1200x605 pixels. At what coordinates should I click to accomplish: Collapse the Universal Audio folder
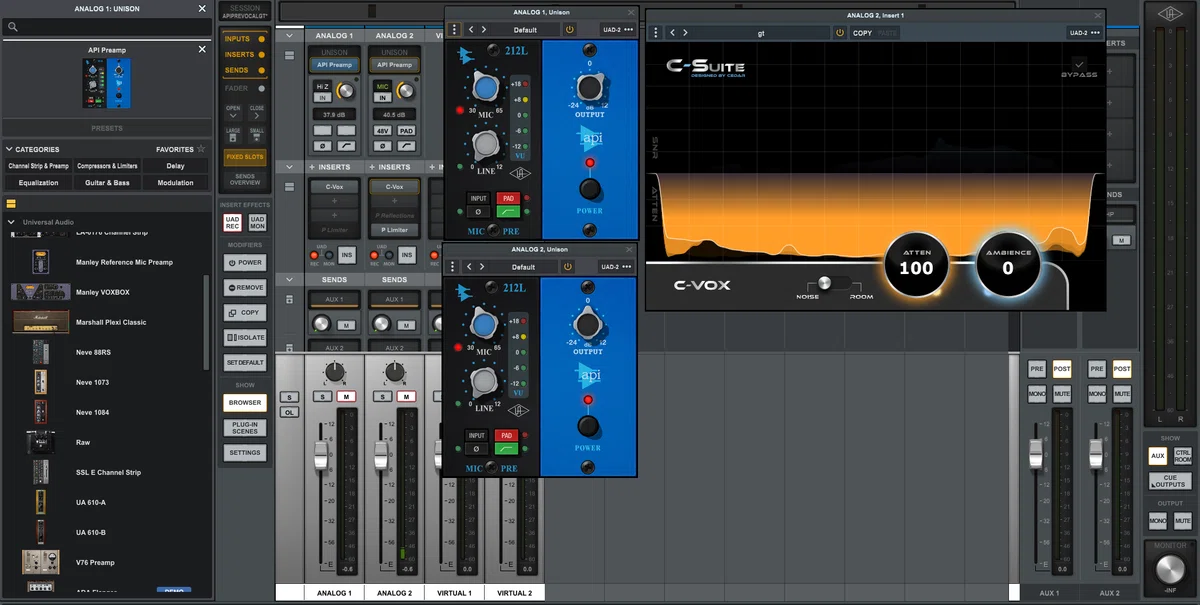11,222
